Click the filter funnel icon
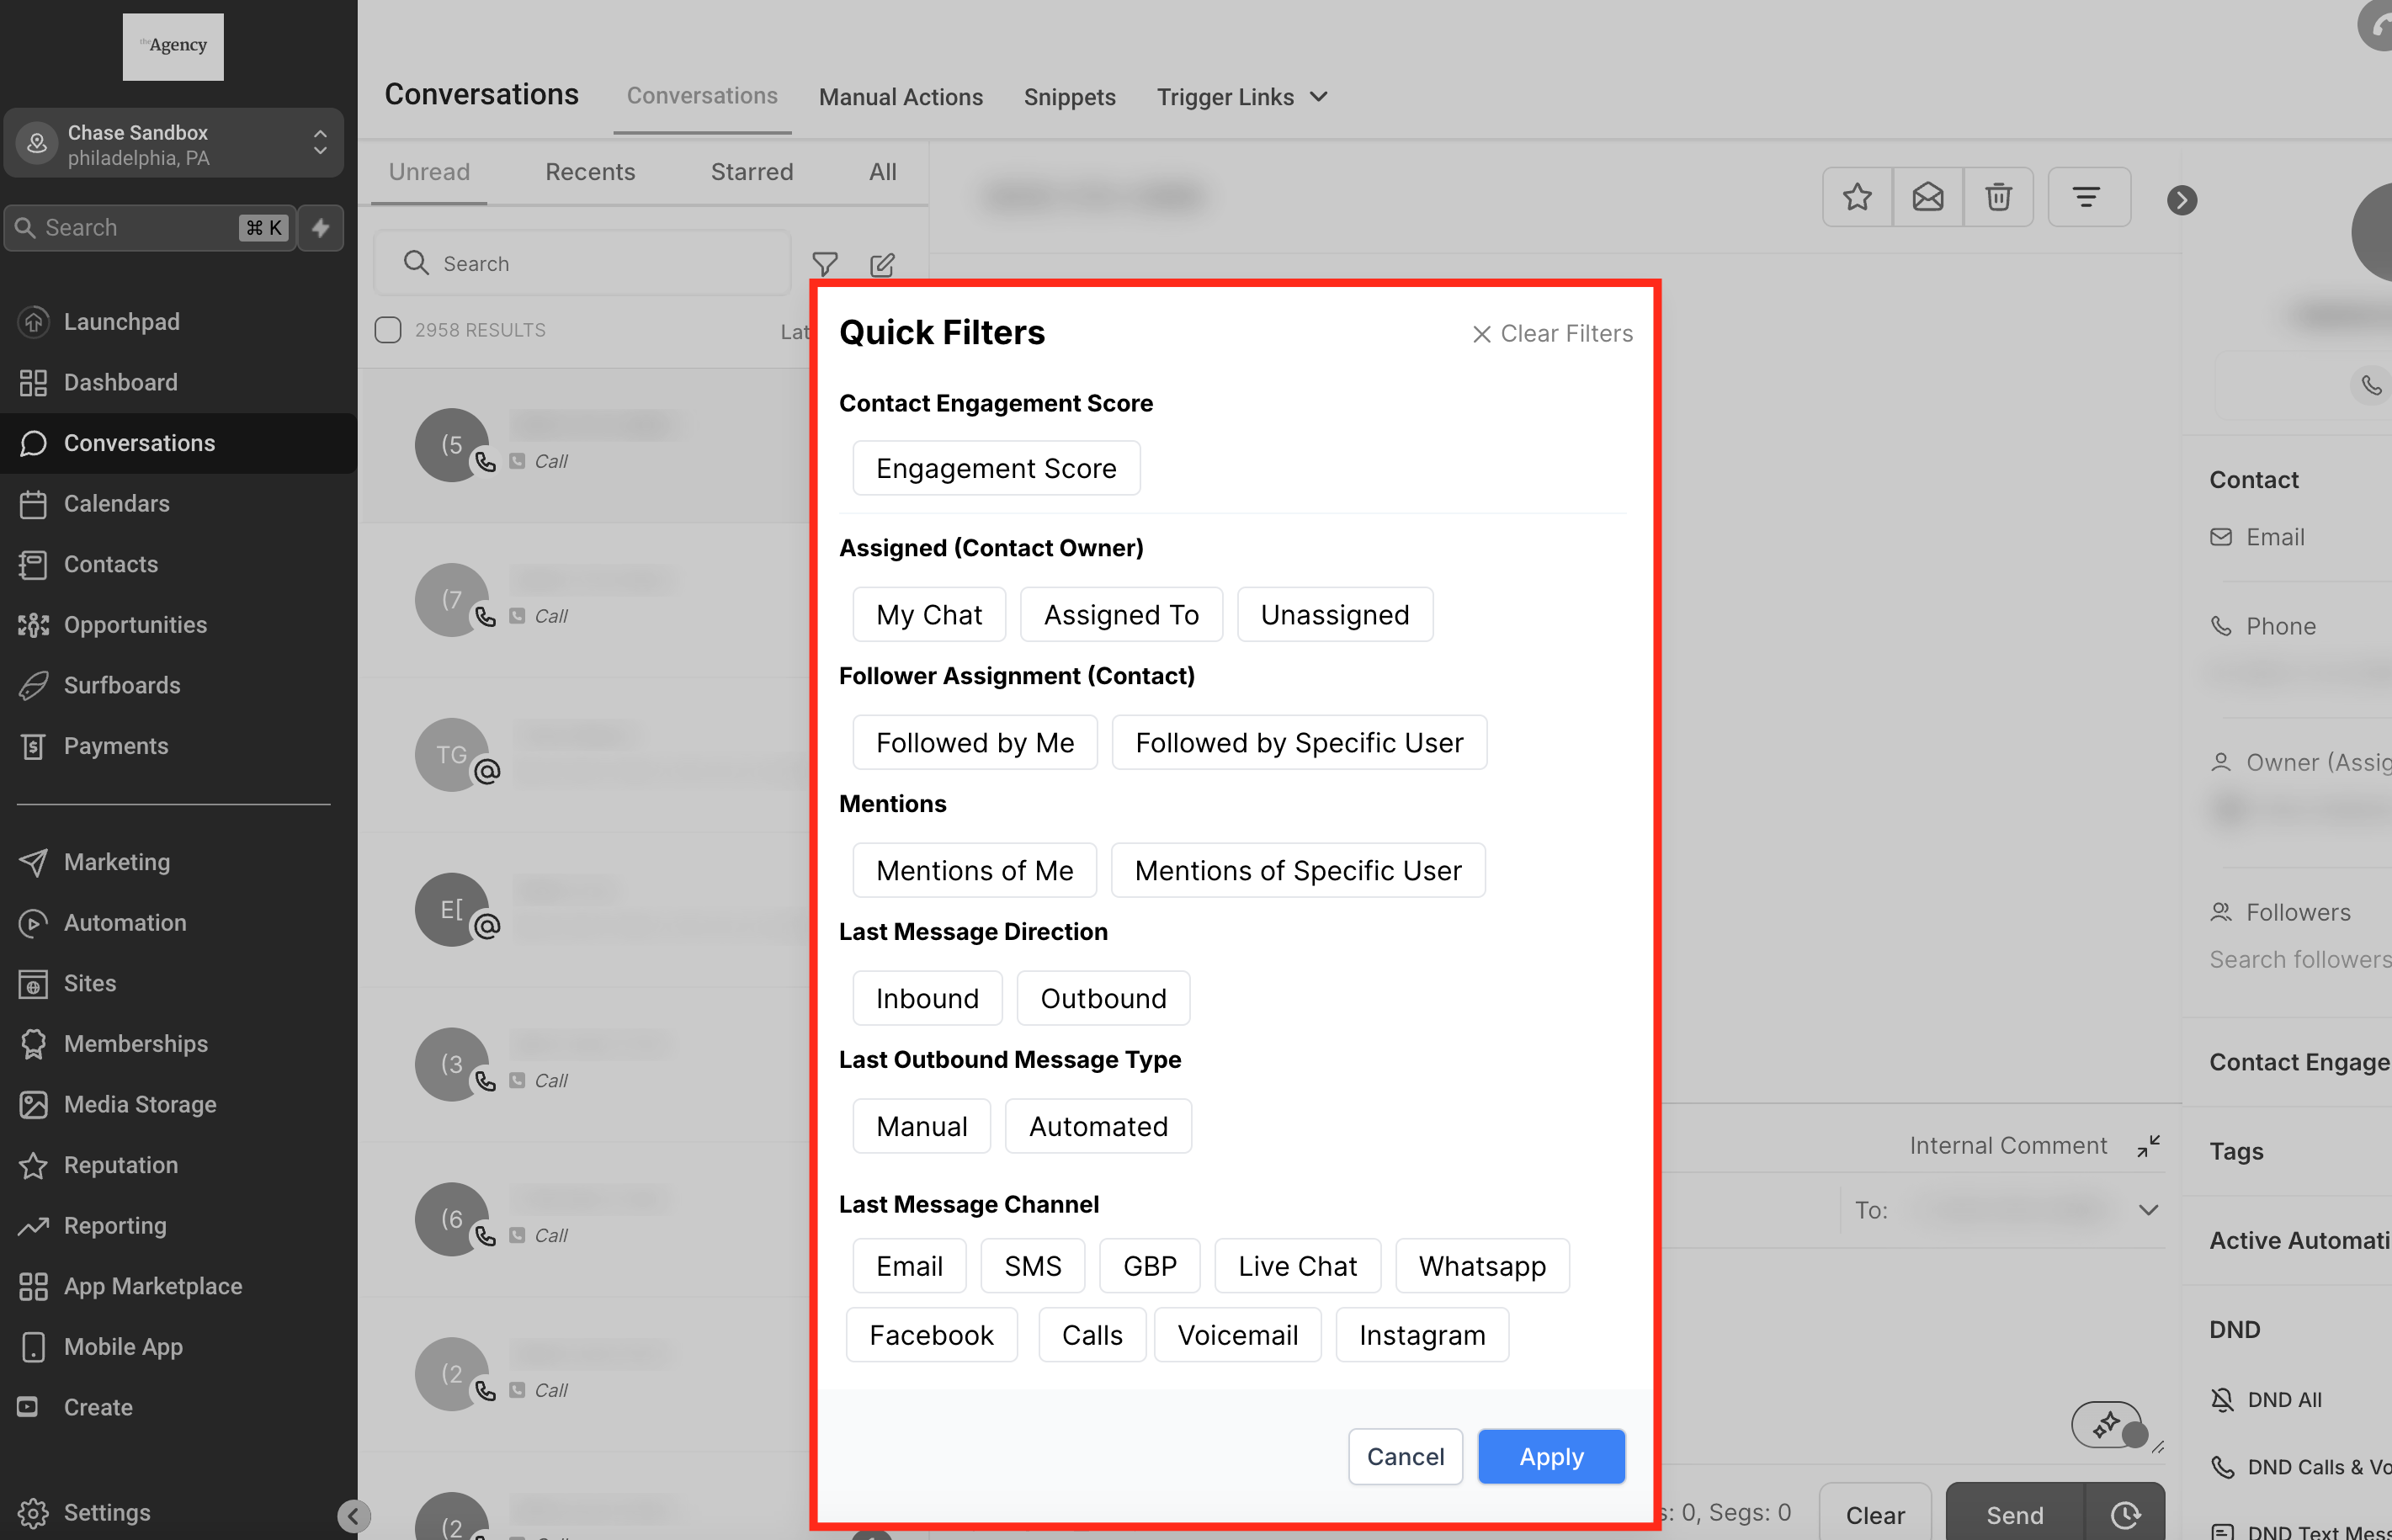2392x1540 pixels. pyautogui.click(x=824, y=264)
